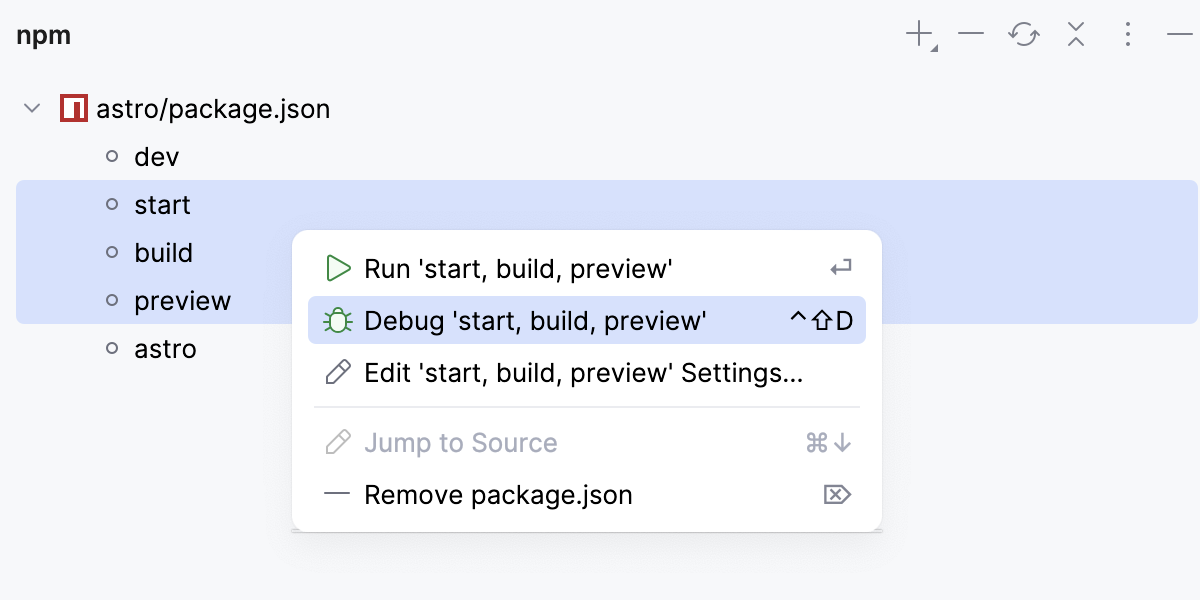1200x600 pixels.
Task: Click the minus icon in the npm toolbar
Action: pyautogui.click(x=970, y=35)
